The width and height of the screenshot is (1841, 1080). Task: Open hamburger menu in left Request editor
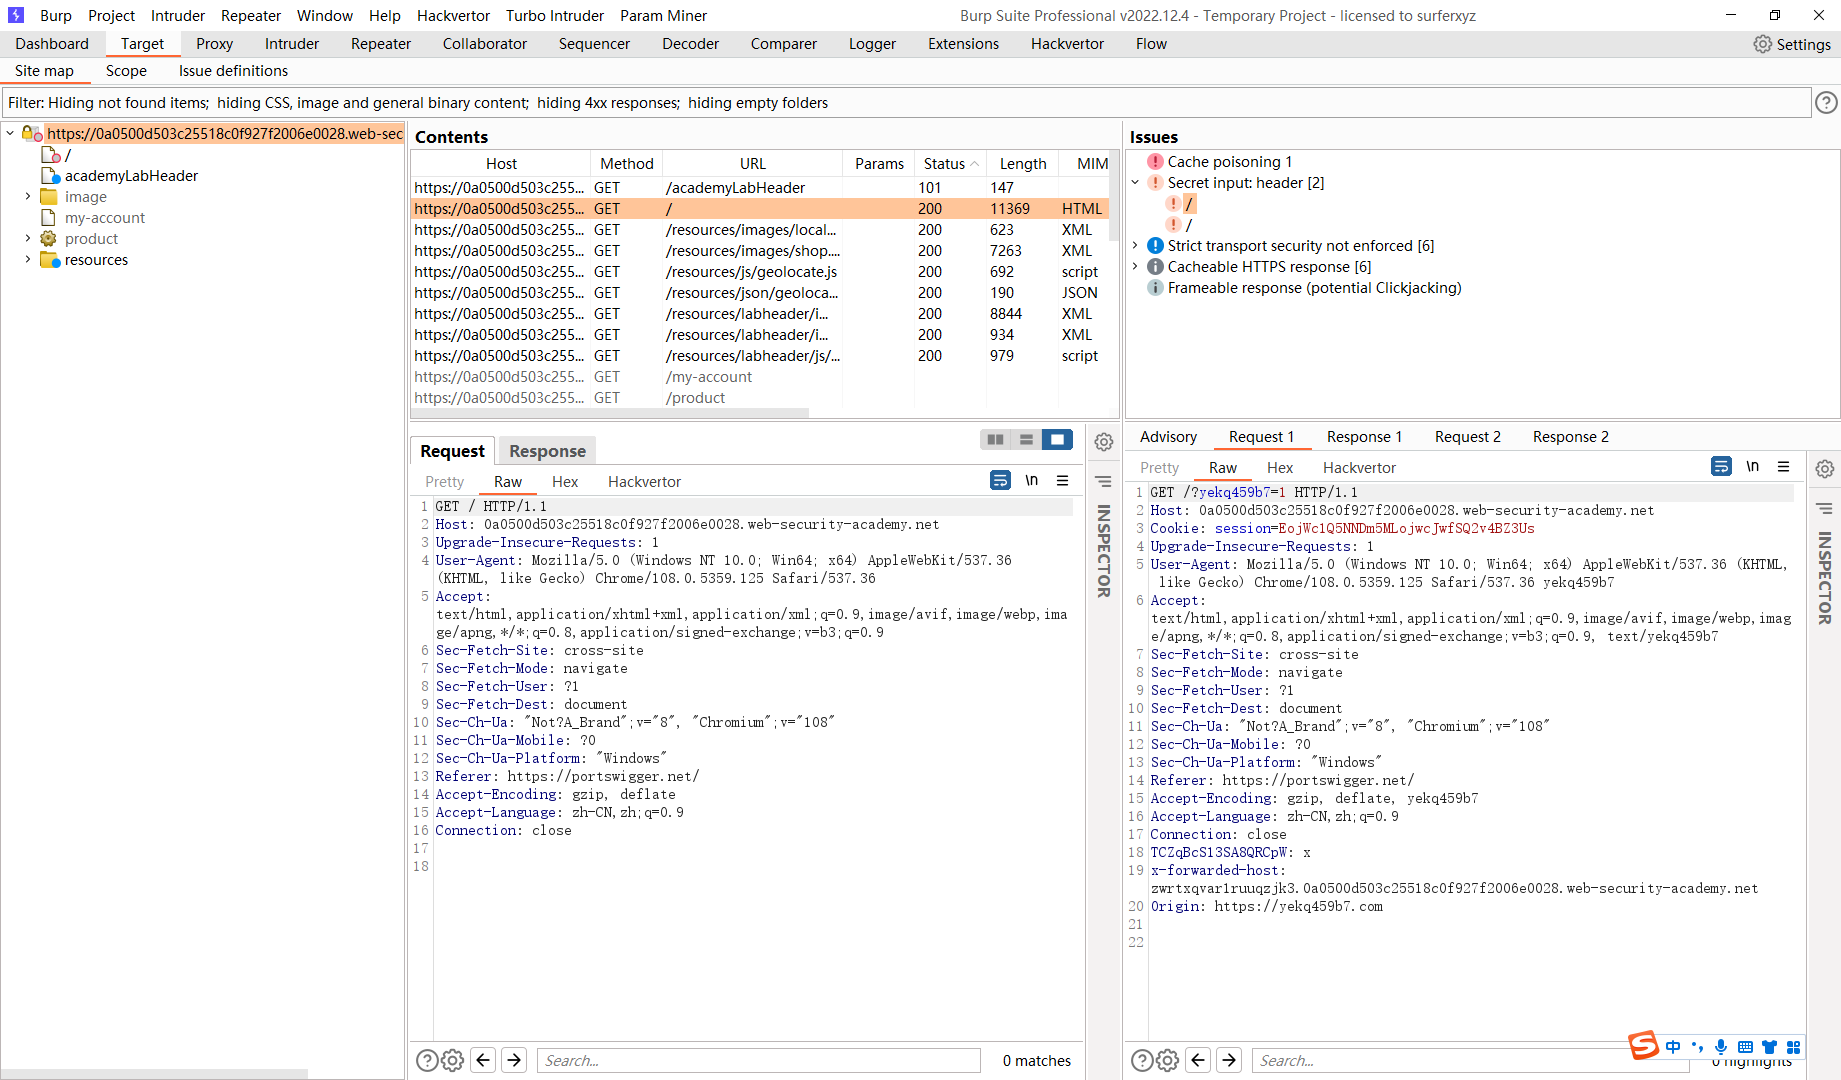point(1062,481)
